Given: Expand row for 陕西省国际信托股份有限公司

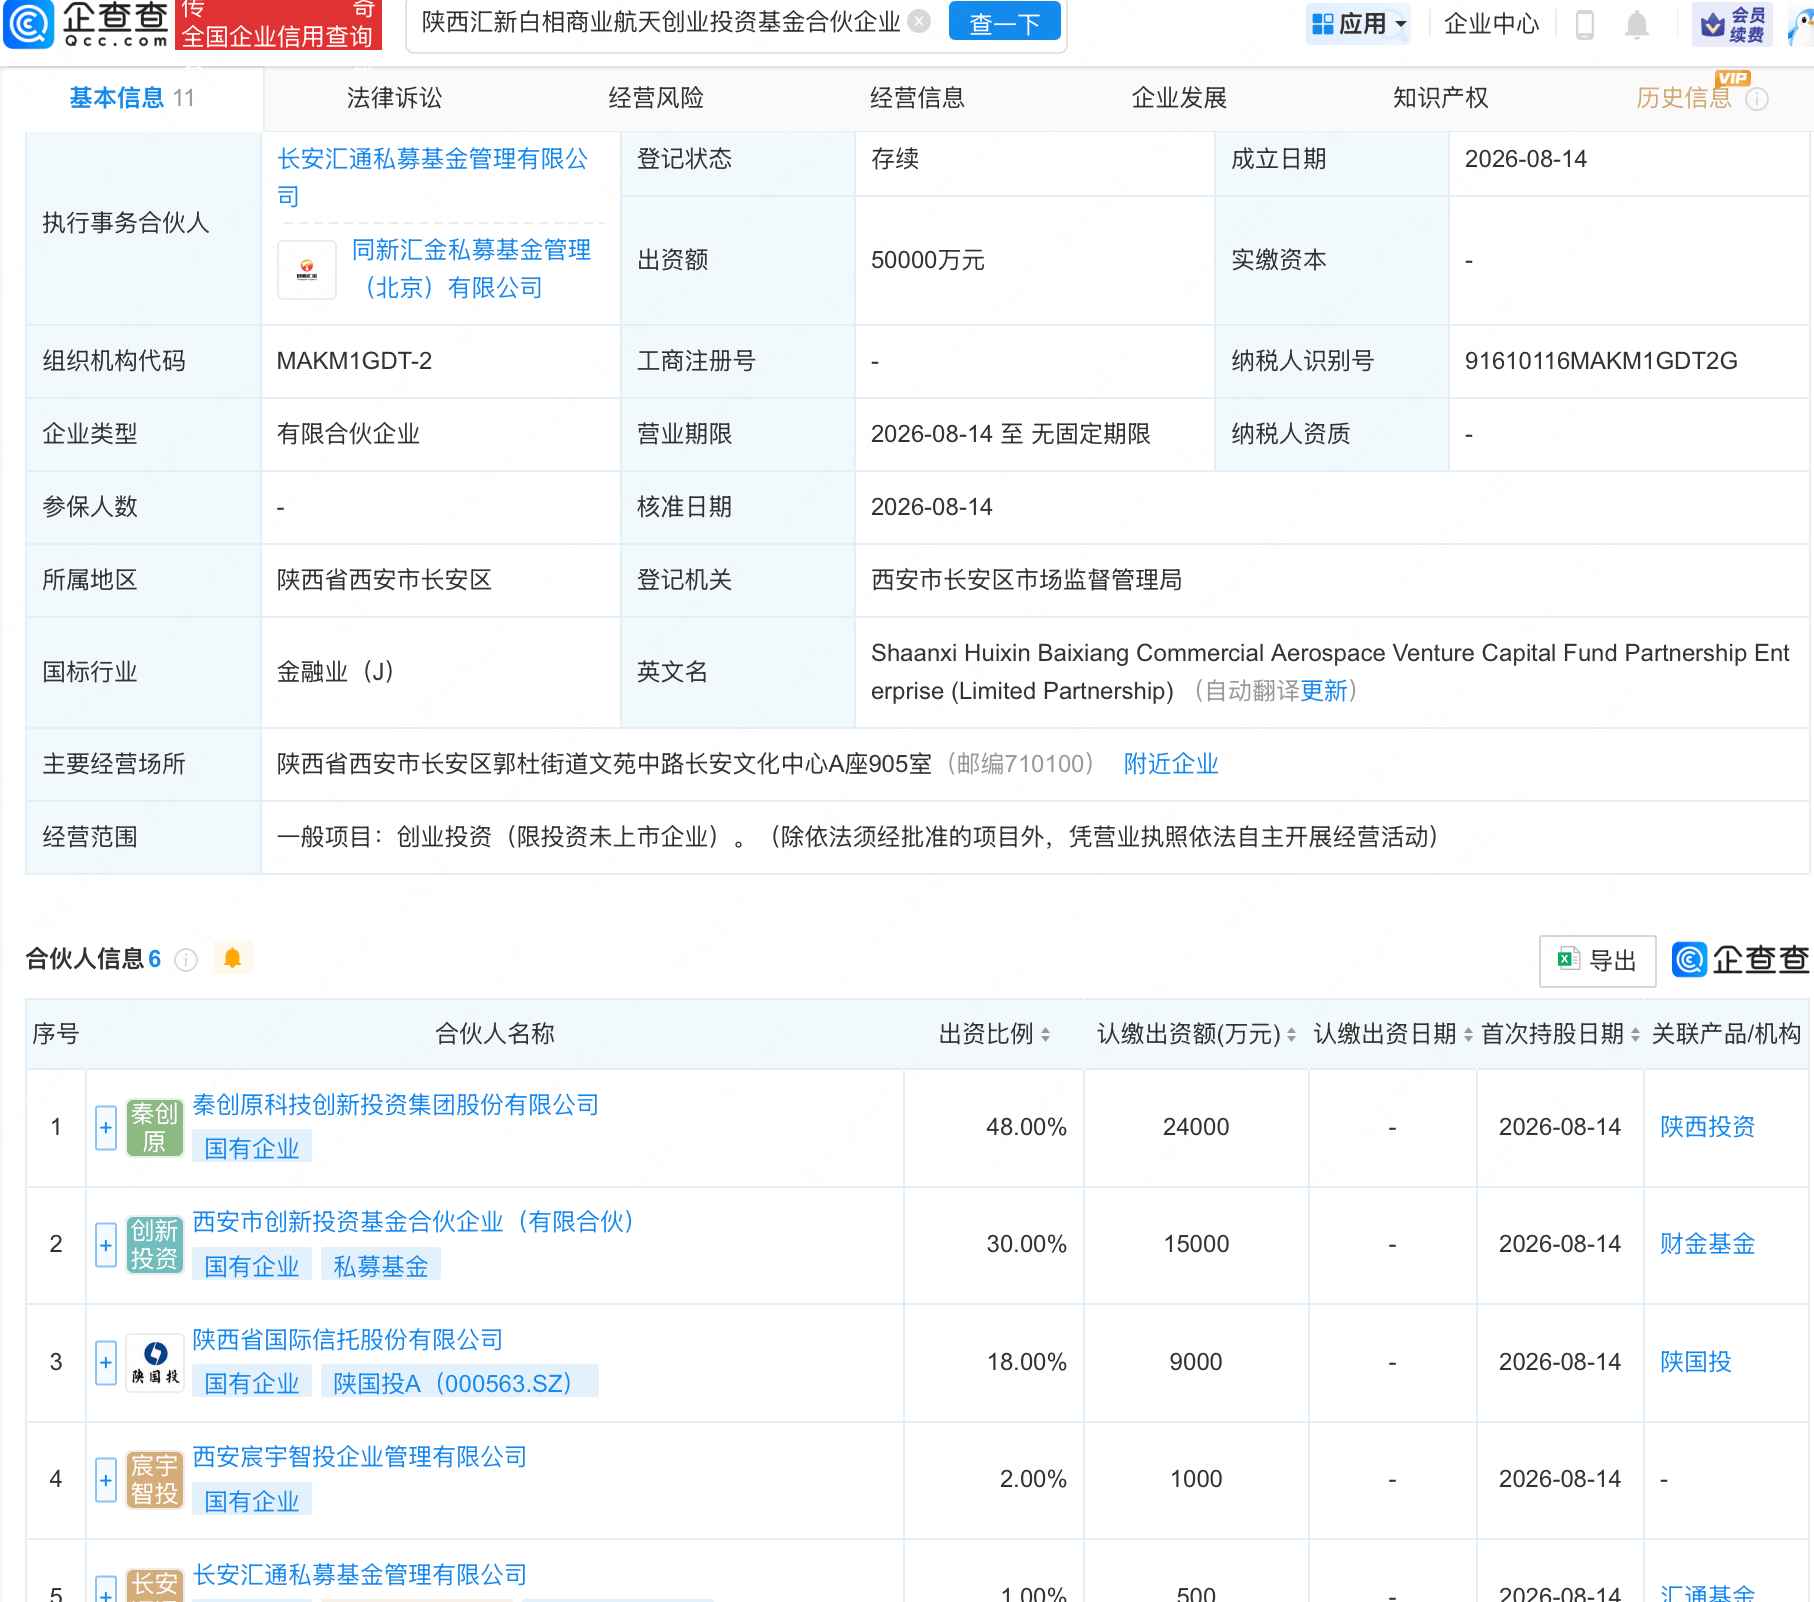Looking at the screenshot, I should click(106, 1363).
